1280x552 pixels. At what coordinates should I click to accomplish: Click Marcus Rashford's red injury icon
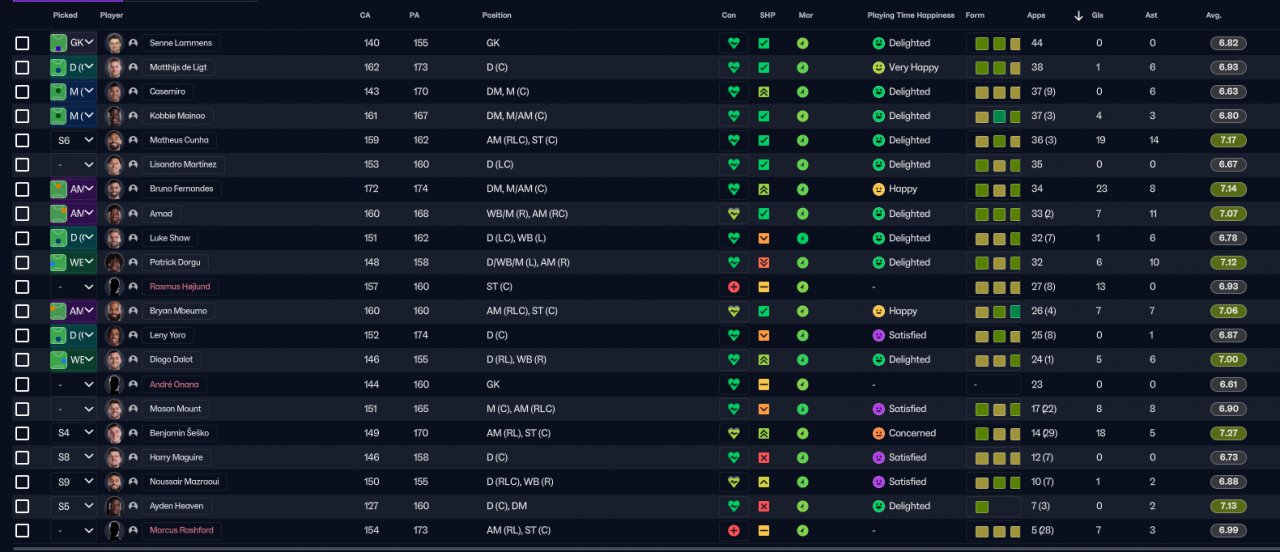[733, 530]
